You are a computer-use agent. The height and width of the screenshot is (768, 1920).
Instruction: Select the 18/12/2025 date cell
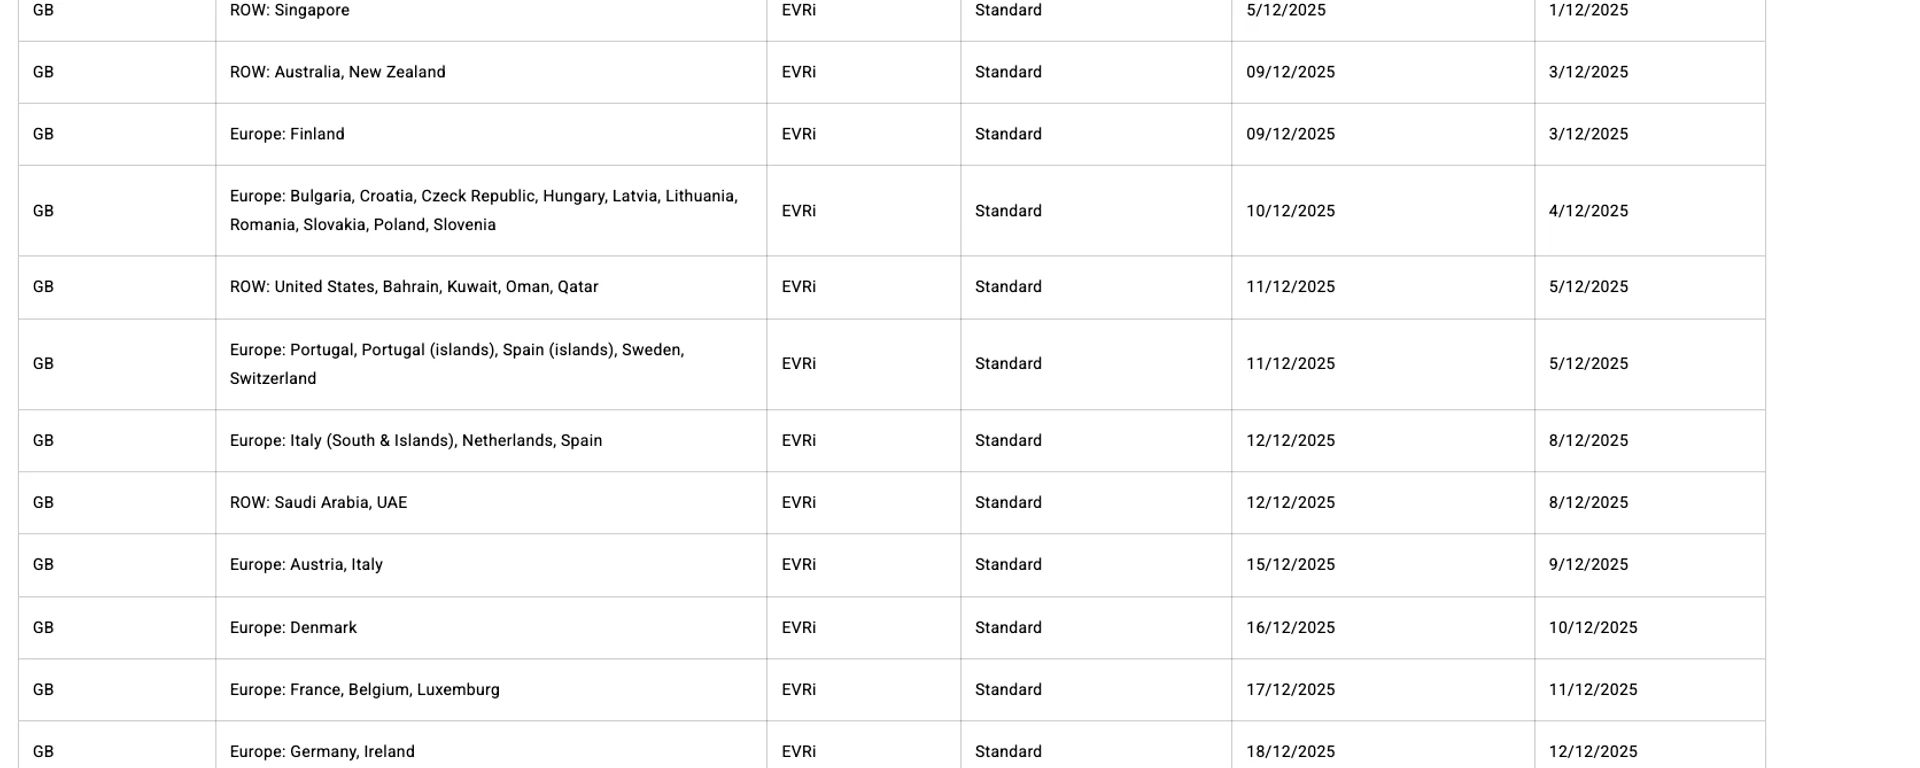1290,752
